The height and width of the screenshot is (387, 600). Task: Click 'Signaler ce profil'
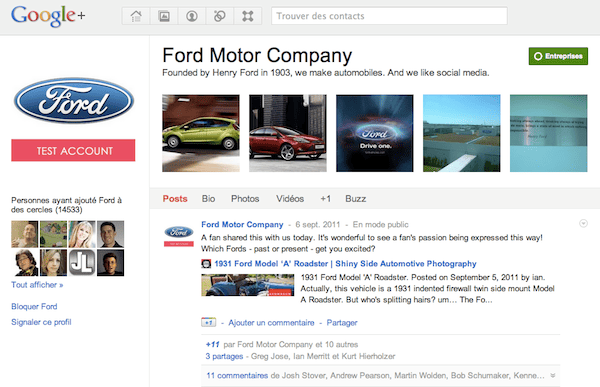click(x=41, y=322)
